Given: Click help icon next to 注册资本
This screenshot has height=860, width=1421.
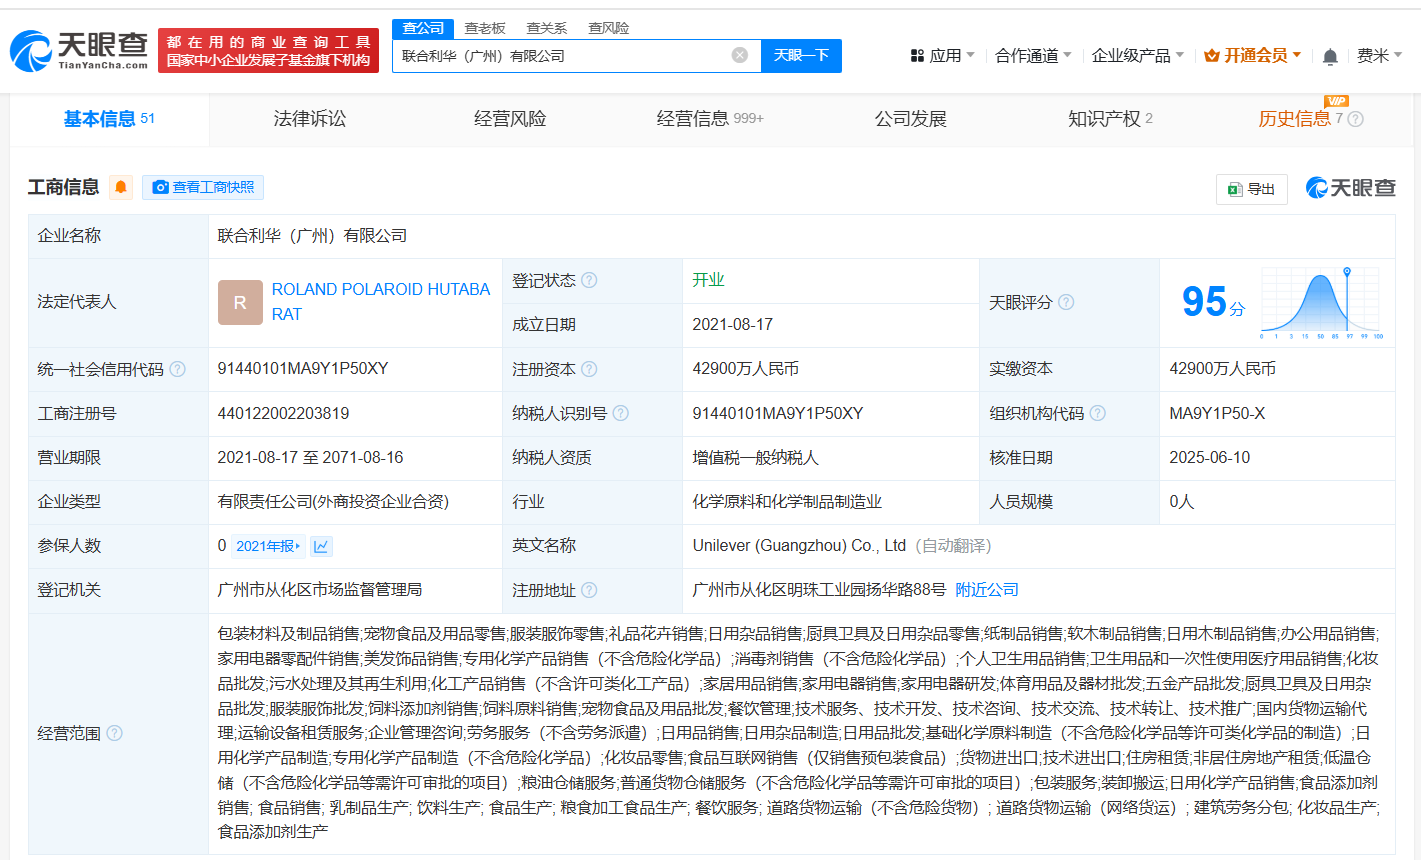Looking at the screenshot, I should pyautogui.click(x=589, y=369).
